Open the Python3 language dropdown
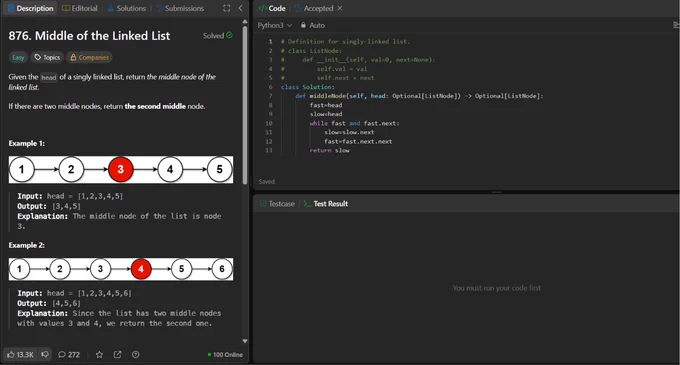 click(275, 25)
